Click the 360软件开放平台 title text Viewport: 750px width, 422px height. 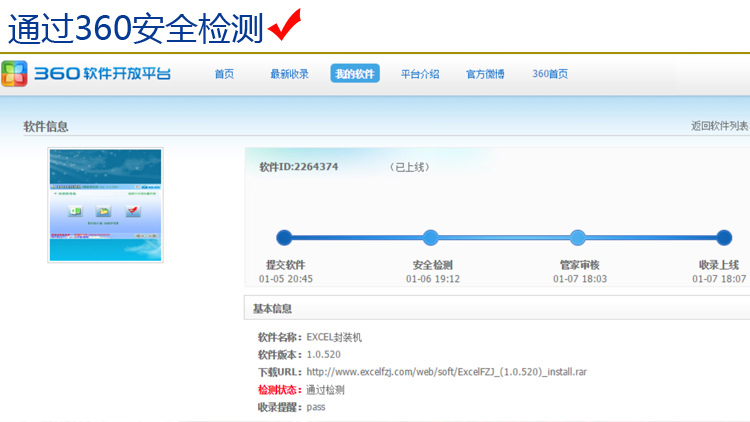pos(102,73)
